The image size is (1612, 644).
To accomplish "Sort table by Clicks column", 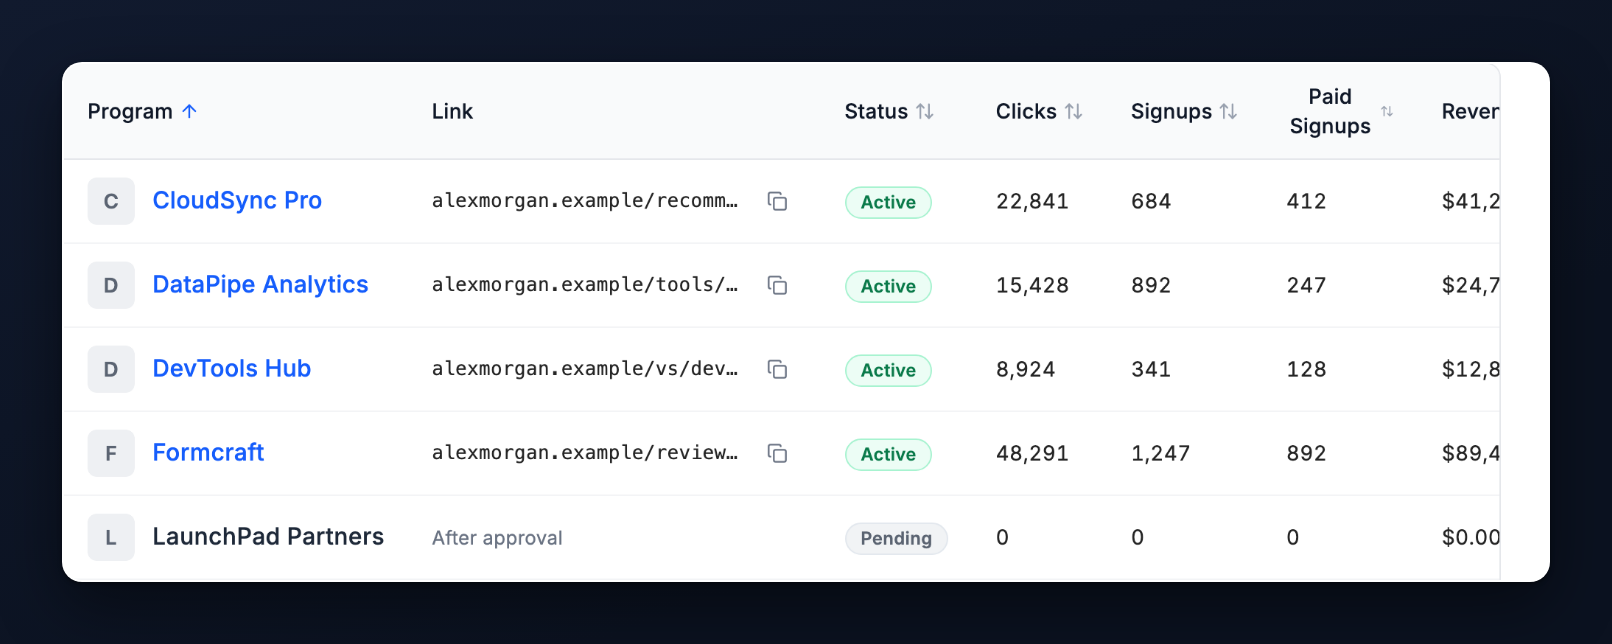I will (x=1039, y=111).
